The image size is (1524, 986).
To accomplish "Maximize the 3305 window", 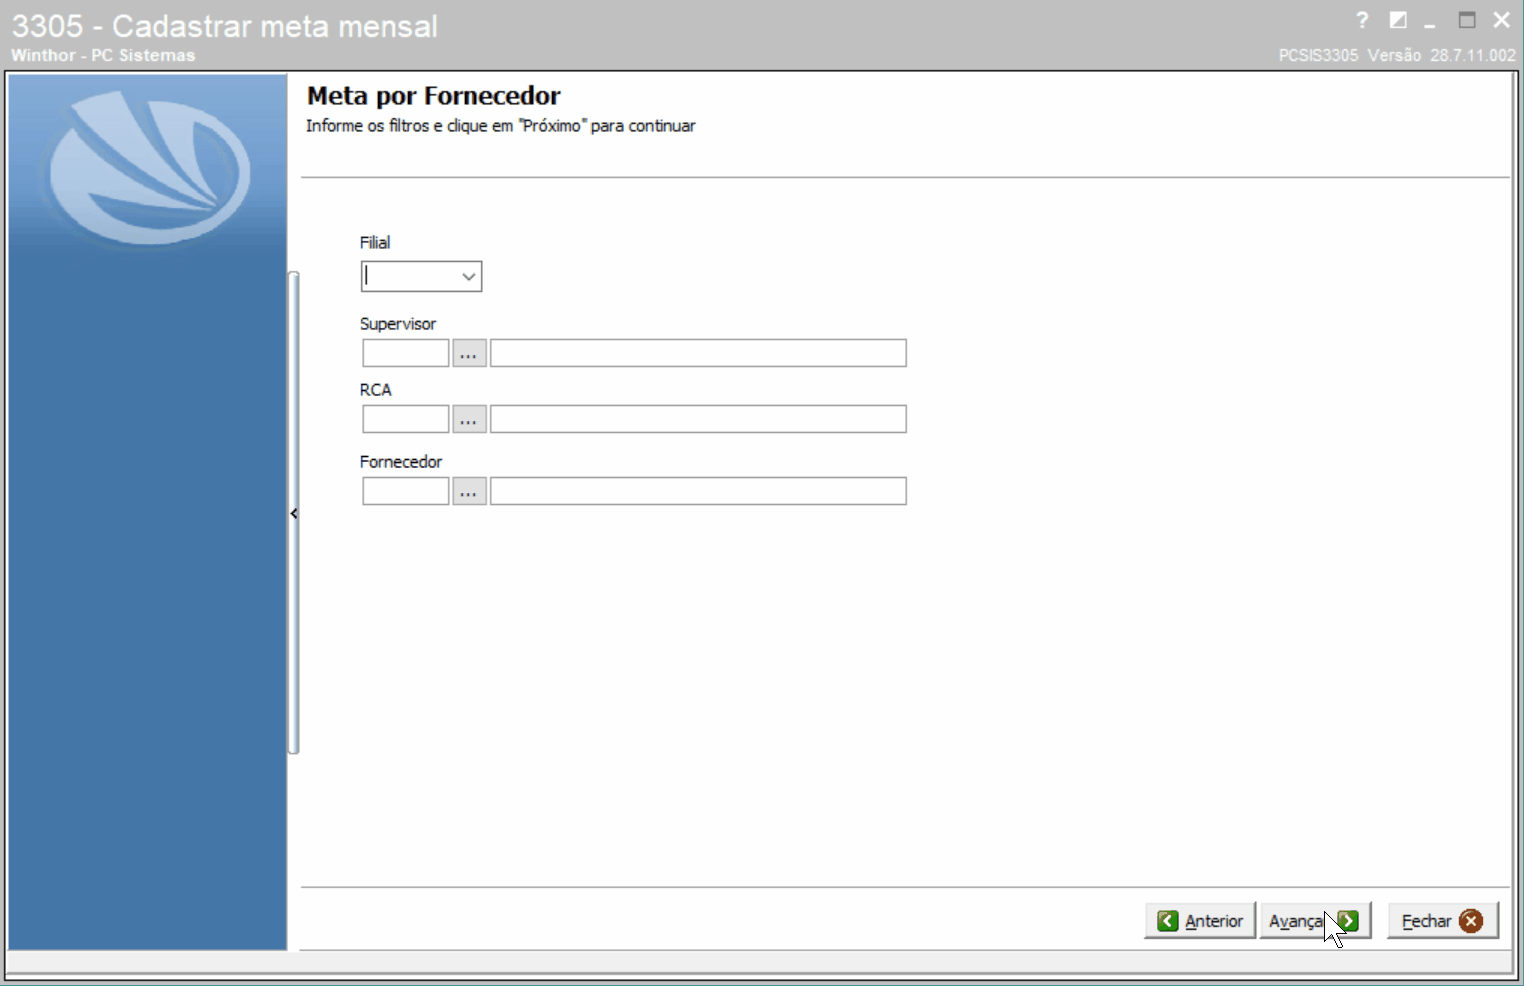I will 1467,20.
